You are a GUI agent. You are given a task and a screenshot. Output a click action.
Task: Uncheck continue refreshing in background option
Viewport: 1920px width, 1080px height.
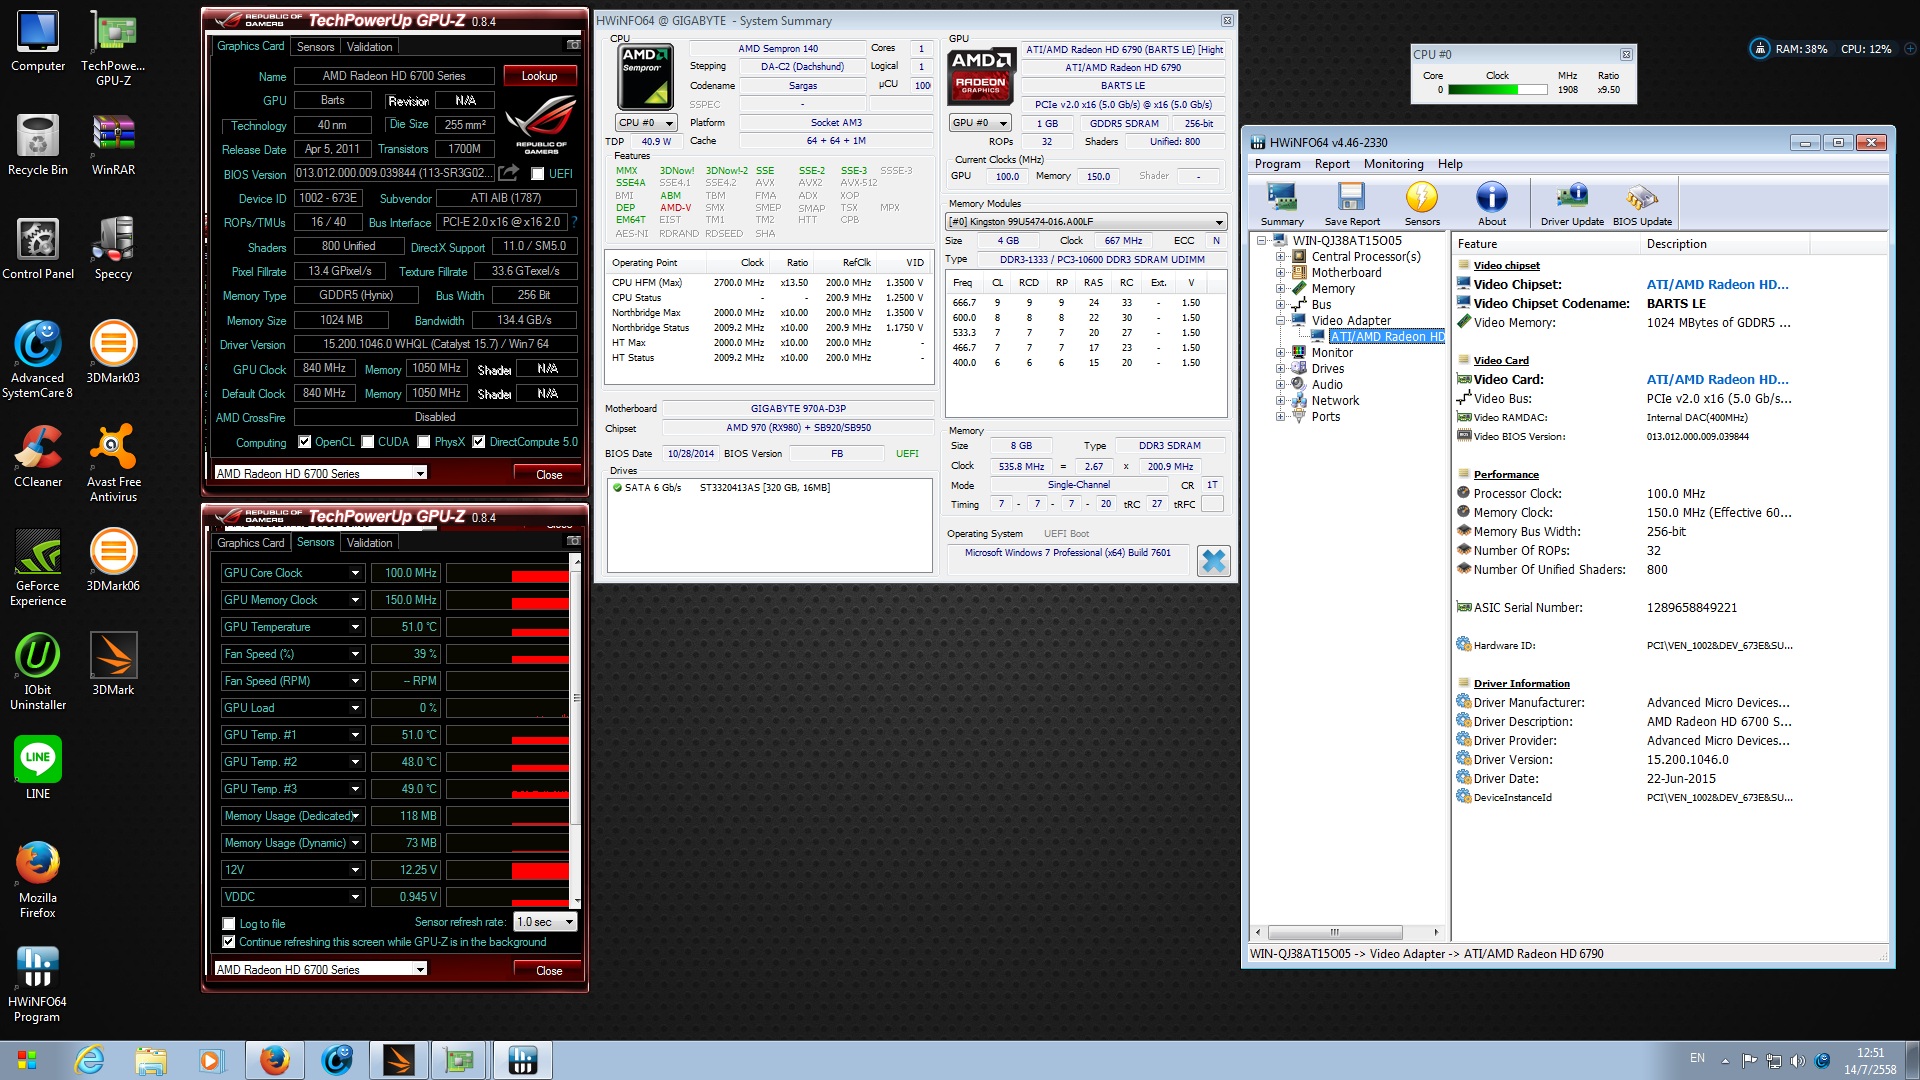coord(229,942)
